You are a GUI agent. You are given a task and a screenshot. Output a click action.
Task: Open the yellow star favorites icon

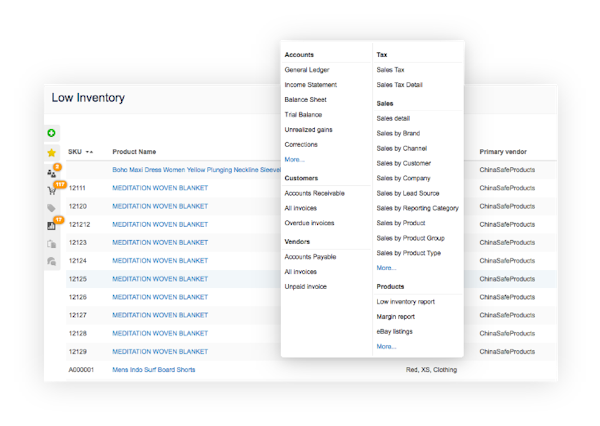pos(51,153)
